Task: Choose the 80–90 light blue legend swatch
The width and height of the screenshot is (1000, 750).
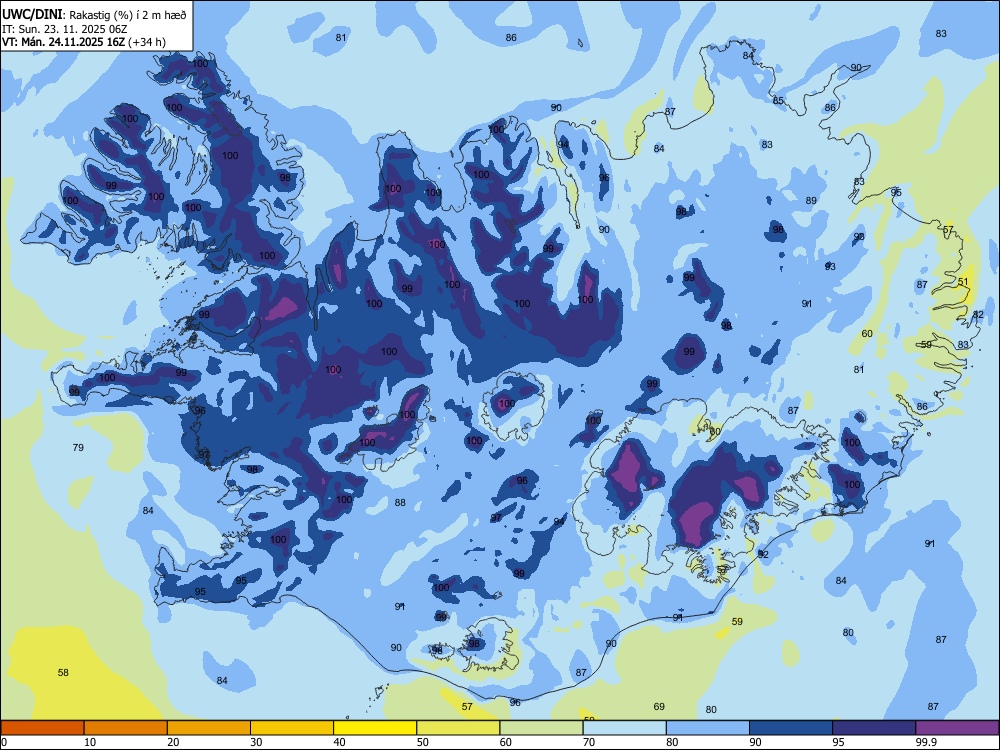Action: (707, 728)
